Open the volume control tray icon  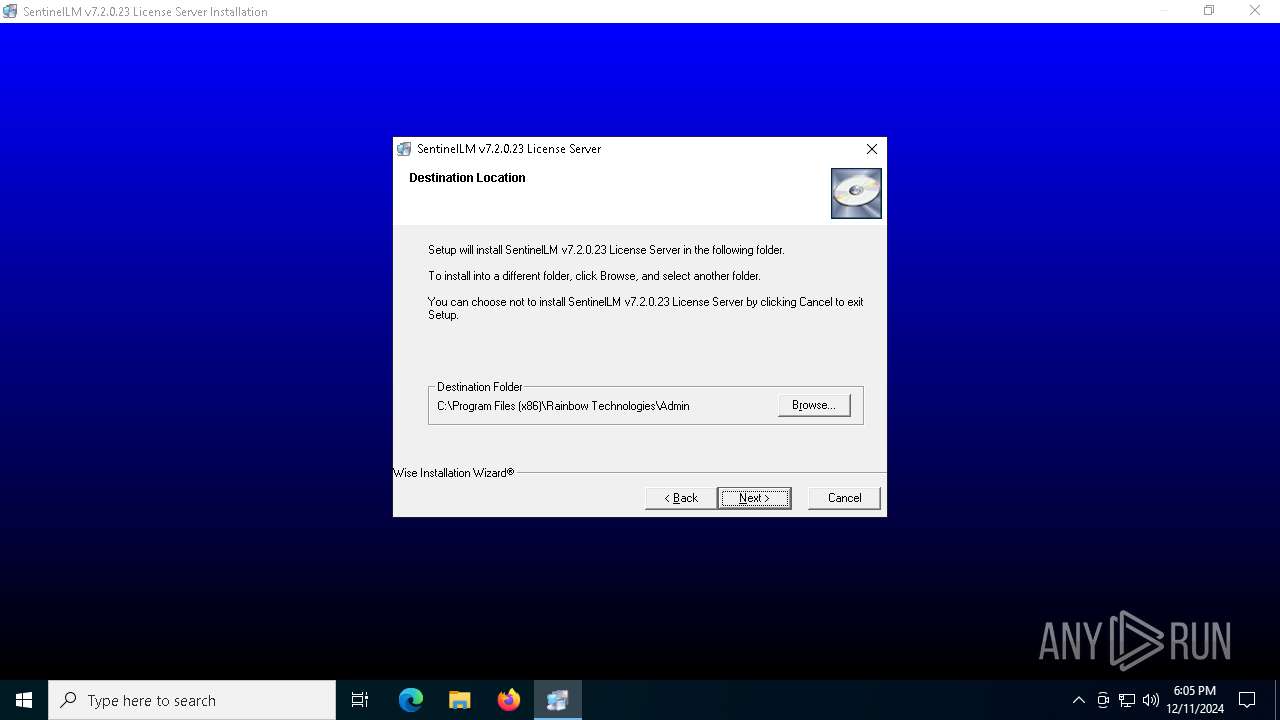[x=1151, y=700]
